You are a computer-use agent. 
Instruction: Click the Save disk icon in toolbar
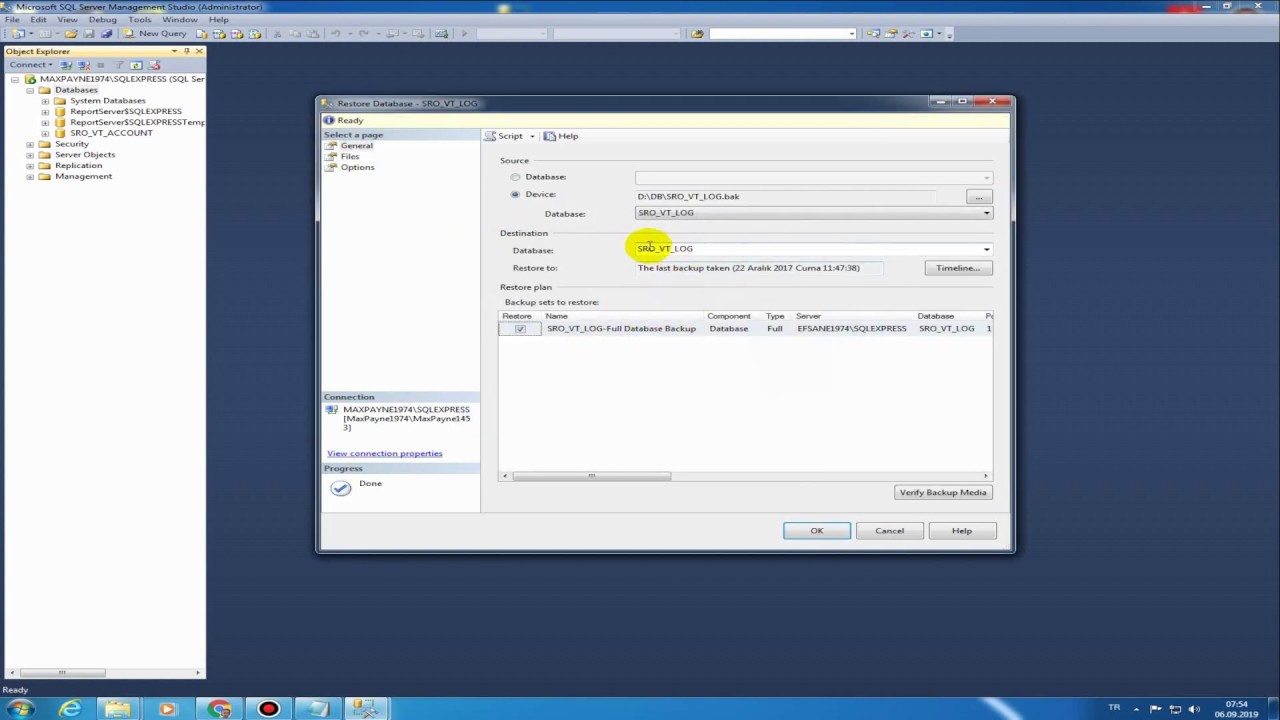89,33
